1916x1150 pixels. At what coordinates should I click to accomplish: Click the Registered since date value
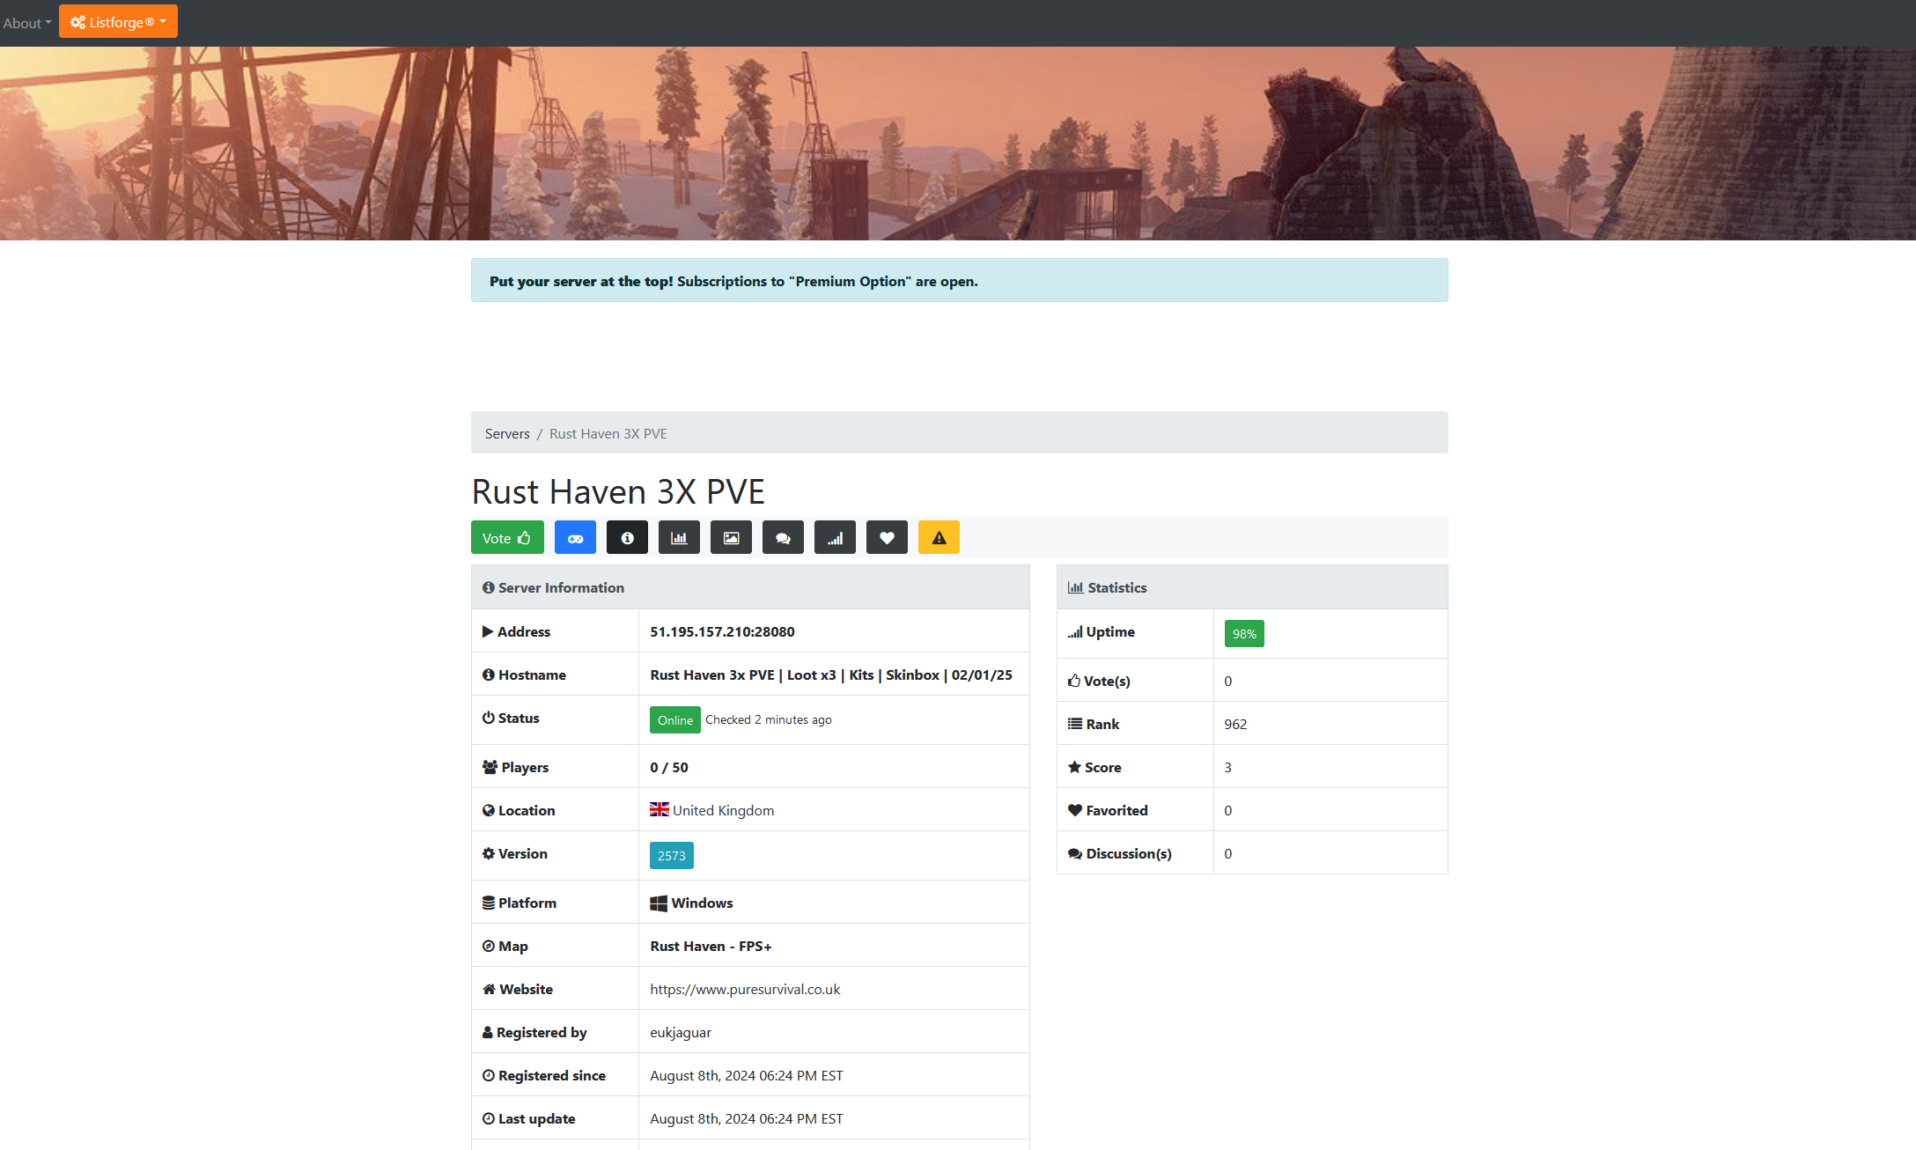click(x=746, y=1076)
